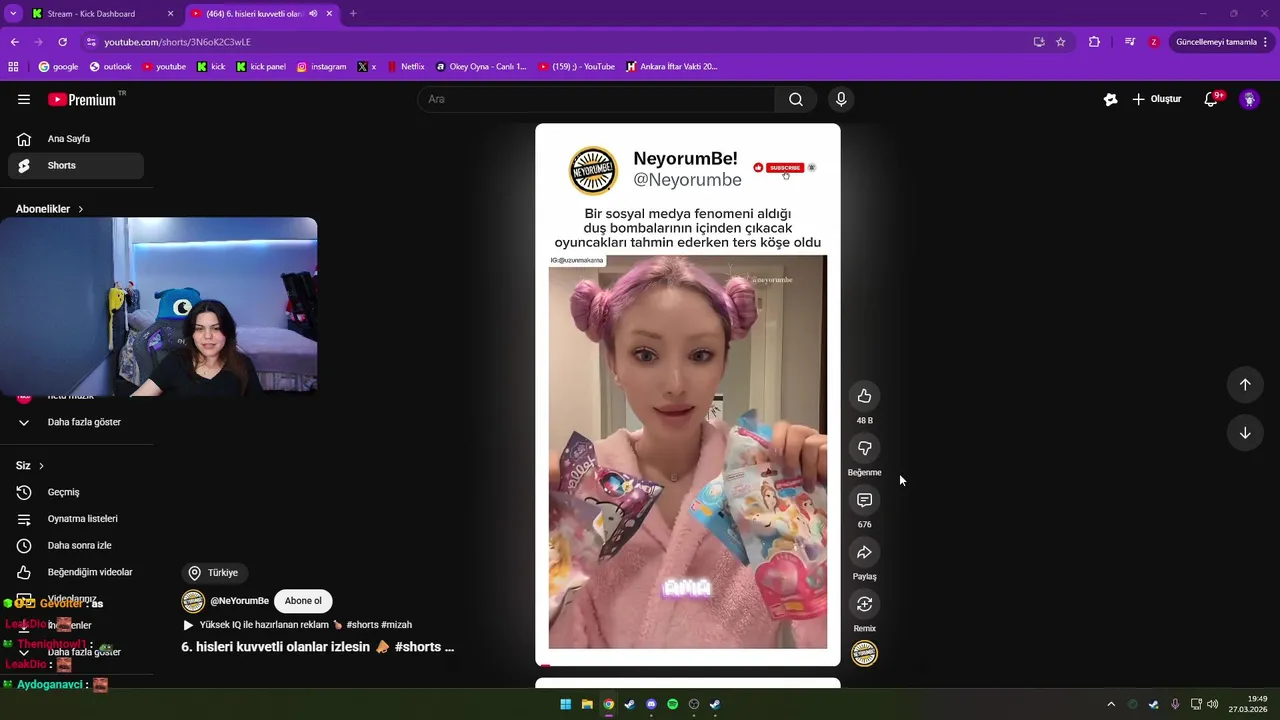This screenshot has height=720, width=1280.
Task: Open Daha sonra izle list
Action: pos(76,546)
